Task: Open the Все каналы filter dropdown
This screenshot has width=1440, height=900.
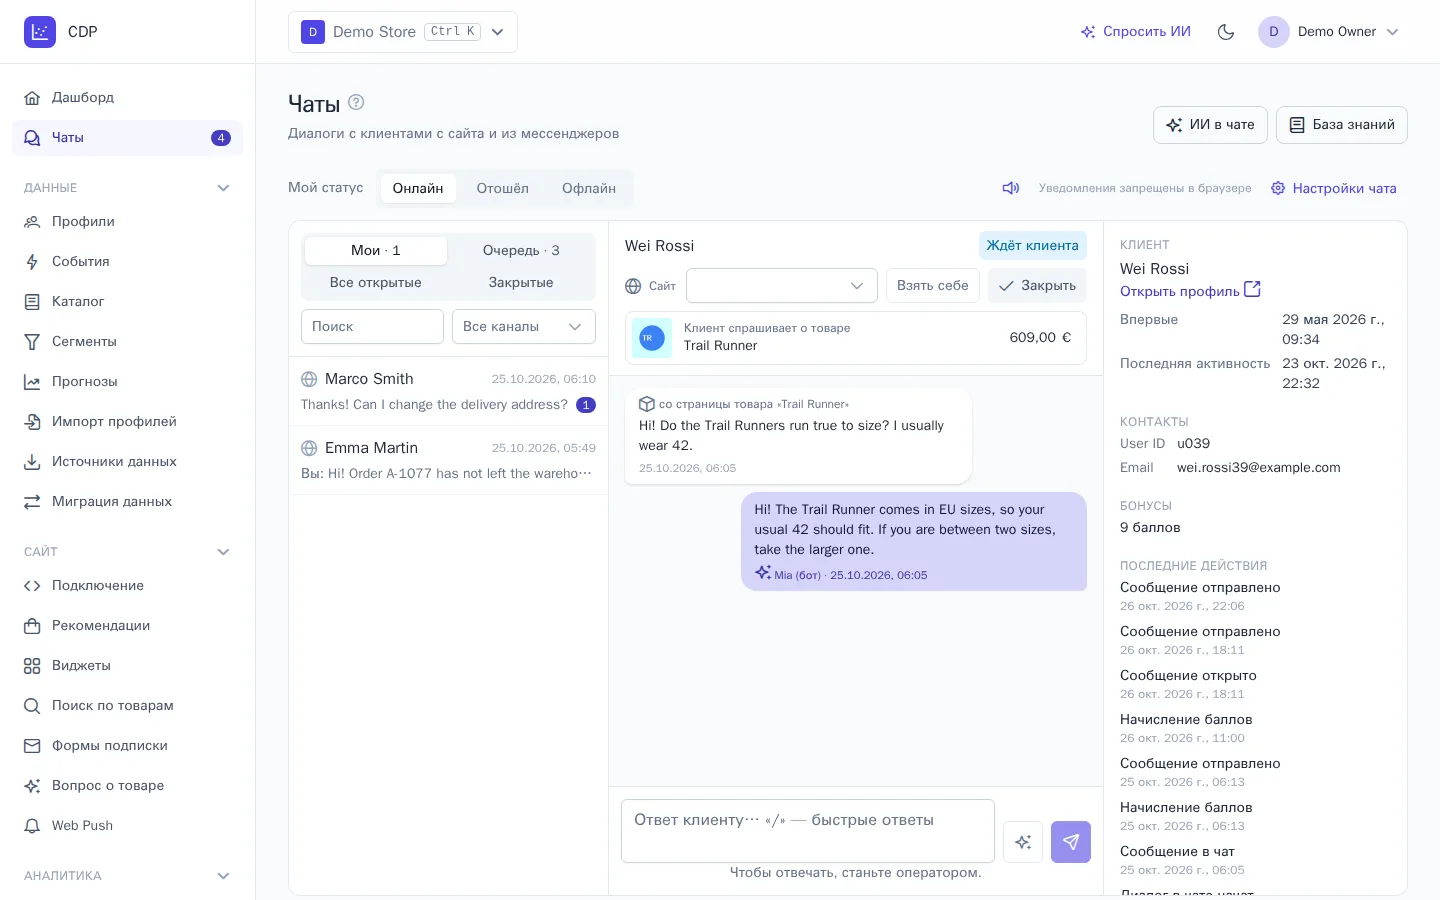Action: click(524, 326)
